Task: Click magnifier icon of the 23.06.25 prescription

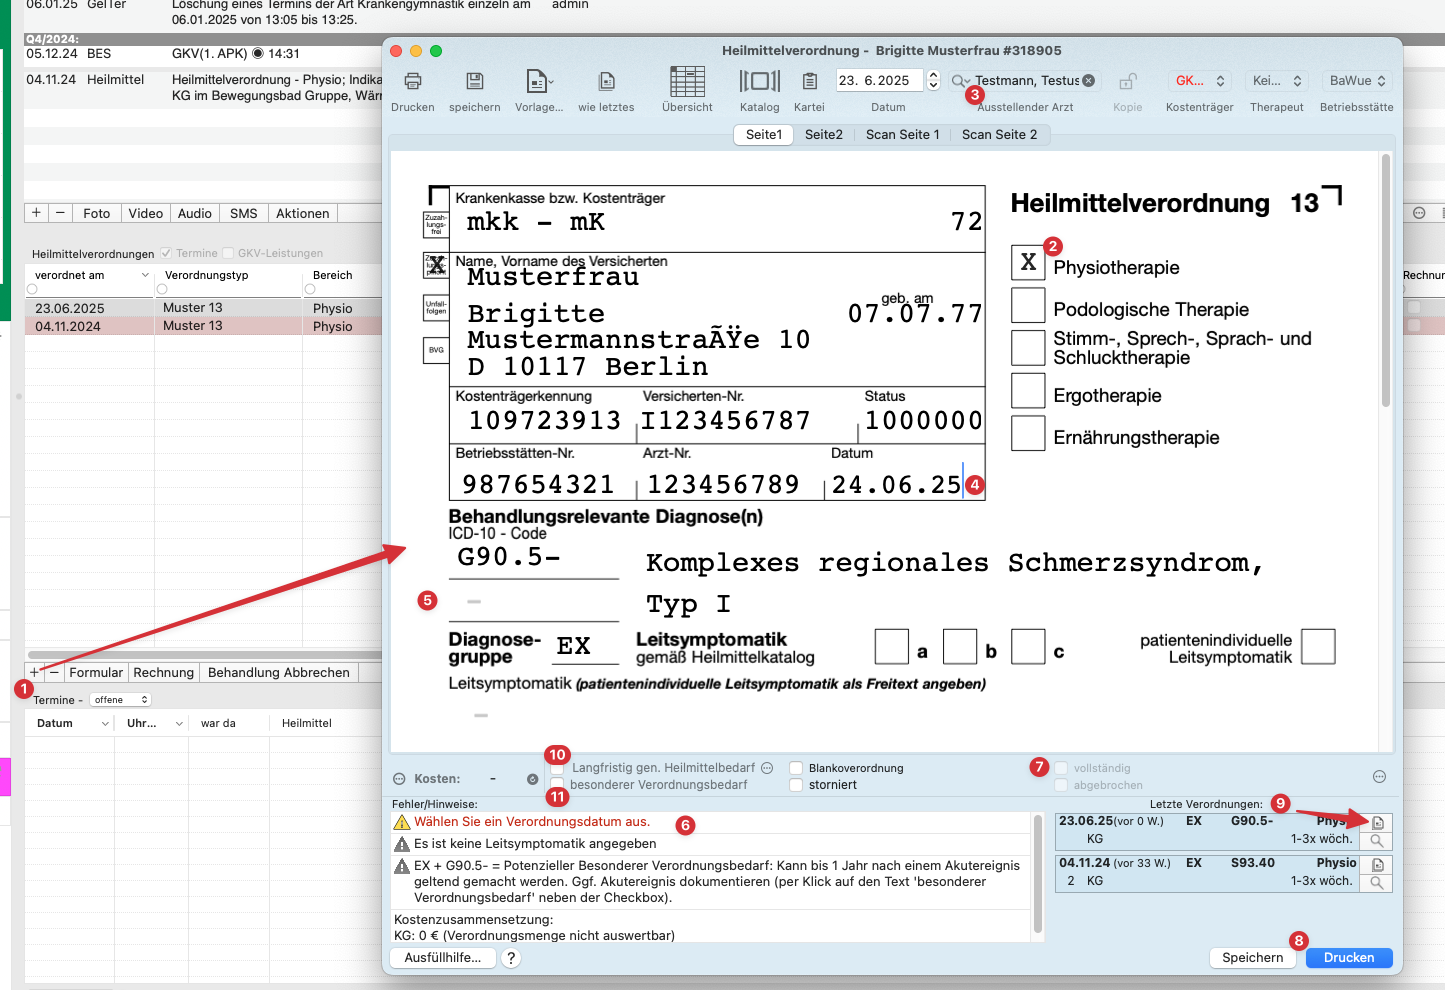Action: pyautogui.click(x=1377, y=841)
